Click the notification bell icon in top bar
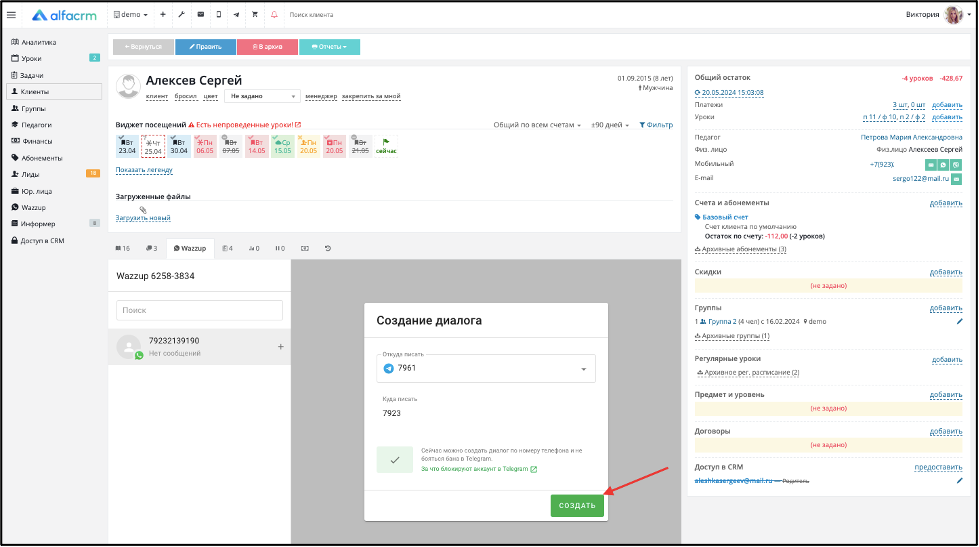Screen dimensions: 979x547 pyautogui.click(x=274, y=15)
